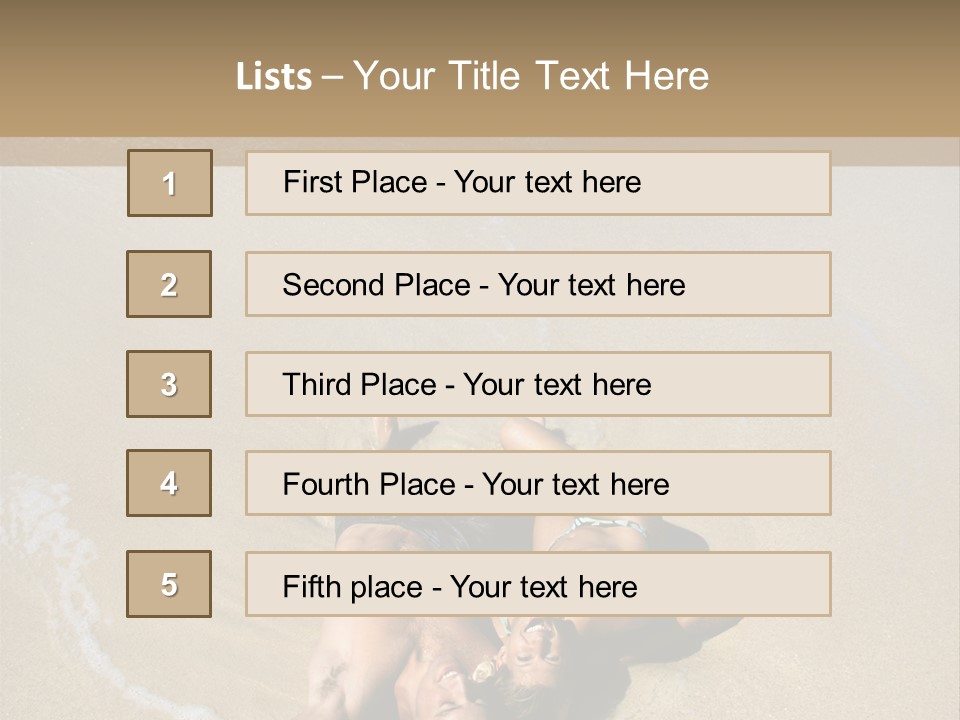Pick the number 3 box

169,384
